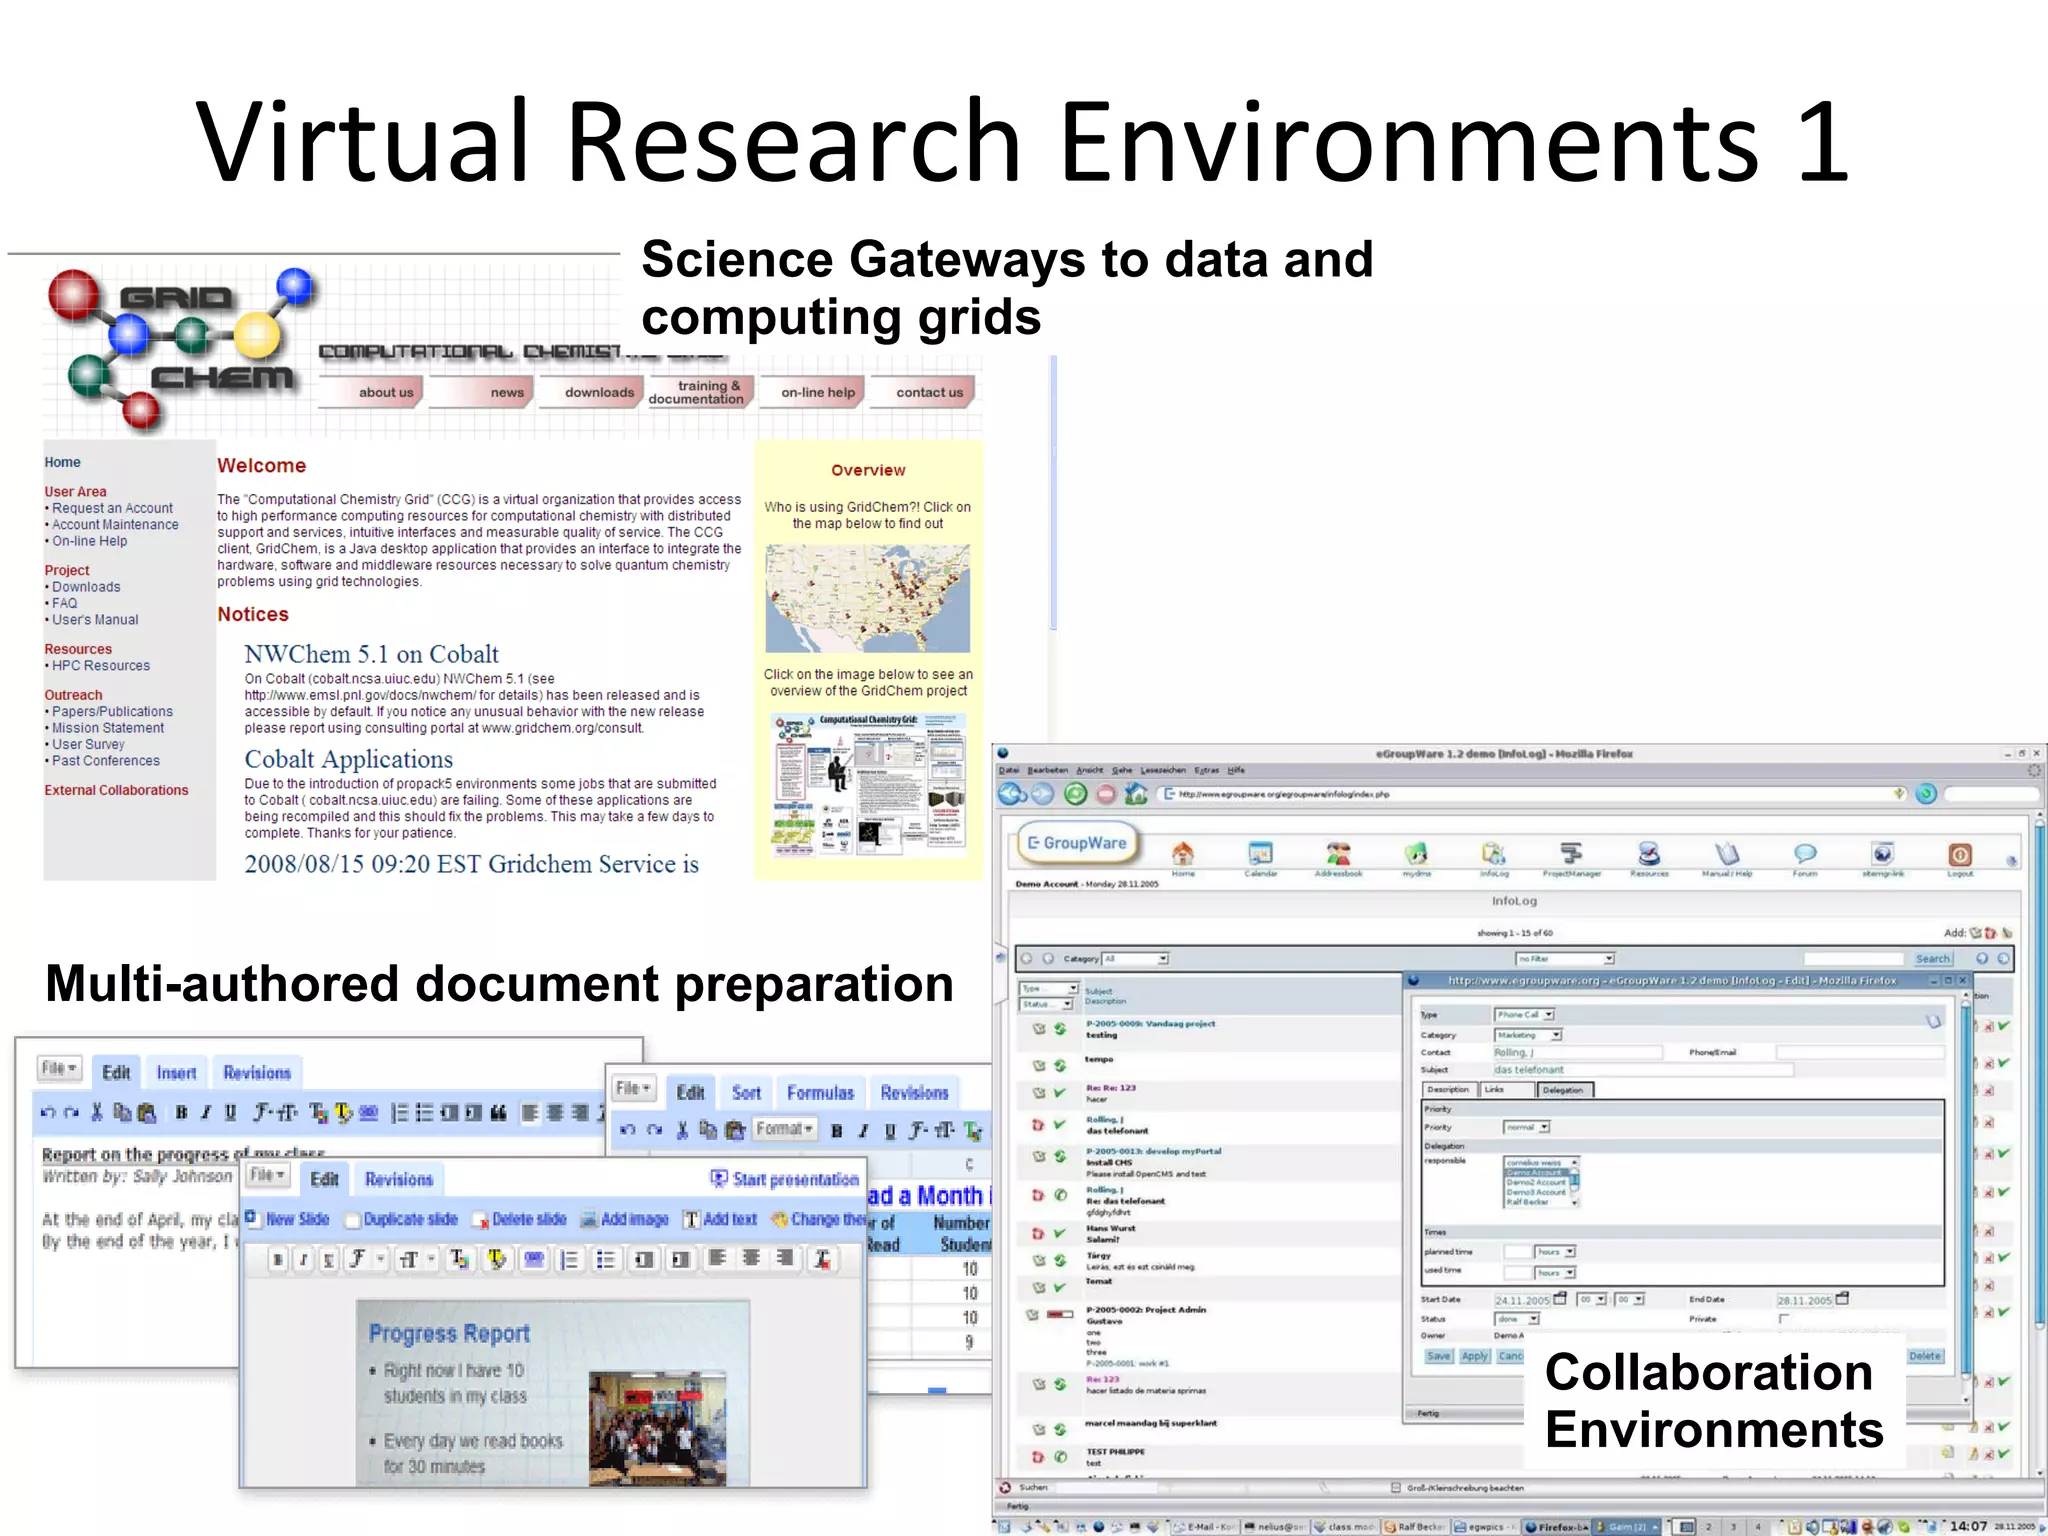Click the bold B icon in document editor
2048x1536 pixels.
(x=181, y=1112)
